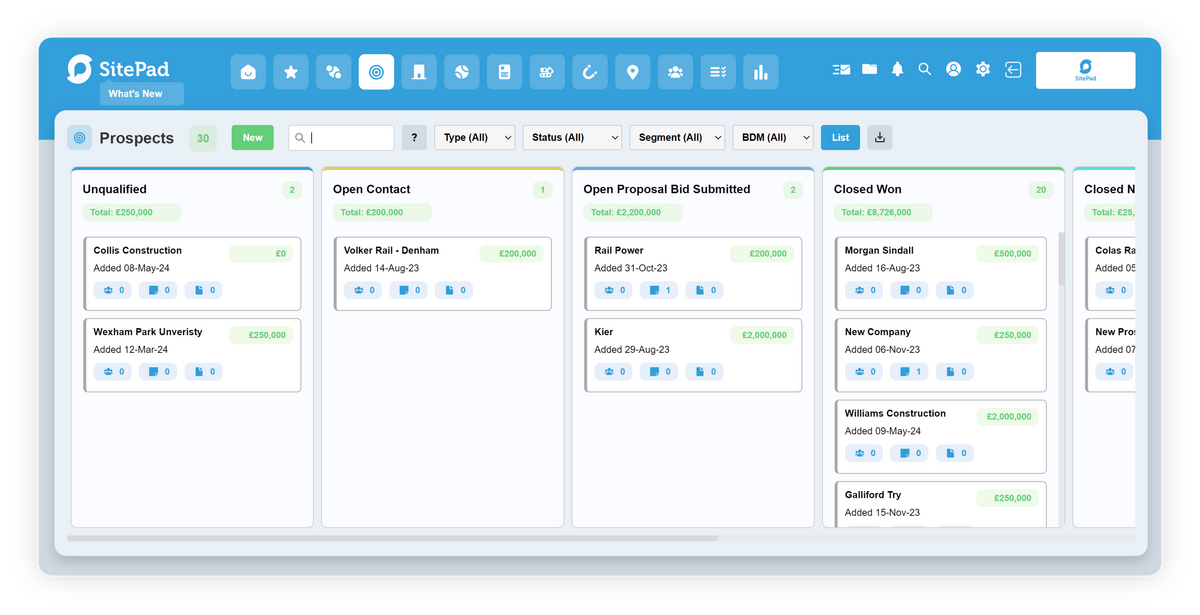1200x615 pixels.
Task: Click the green New button
Action: [x=253, y=138]
